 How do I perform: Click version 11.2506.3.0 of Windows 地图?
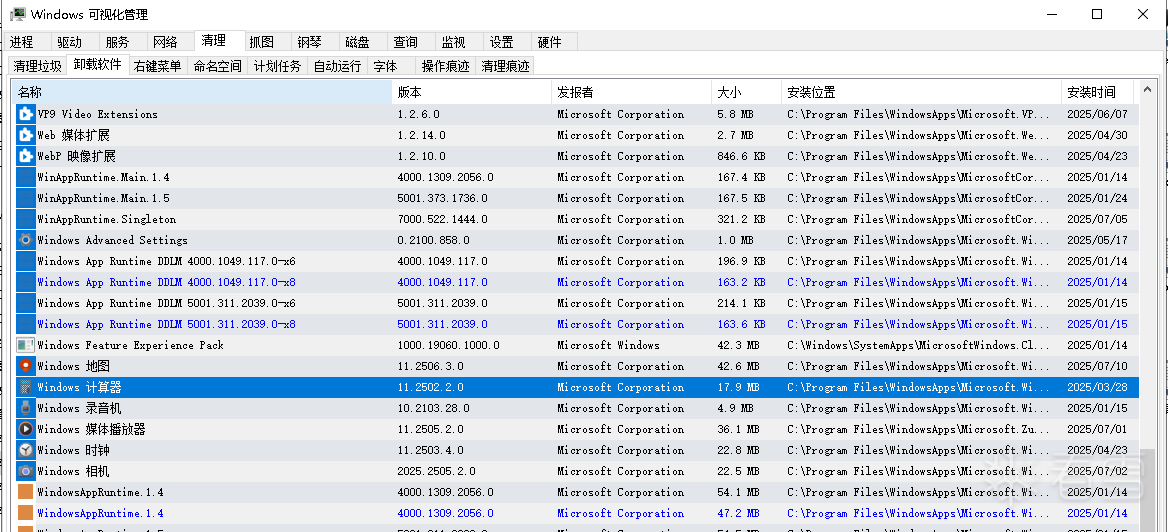[x=431, y=367]
